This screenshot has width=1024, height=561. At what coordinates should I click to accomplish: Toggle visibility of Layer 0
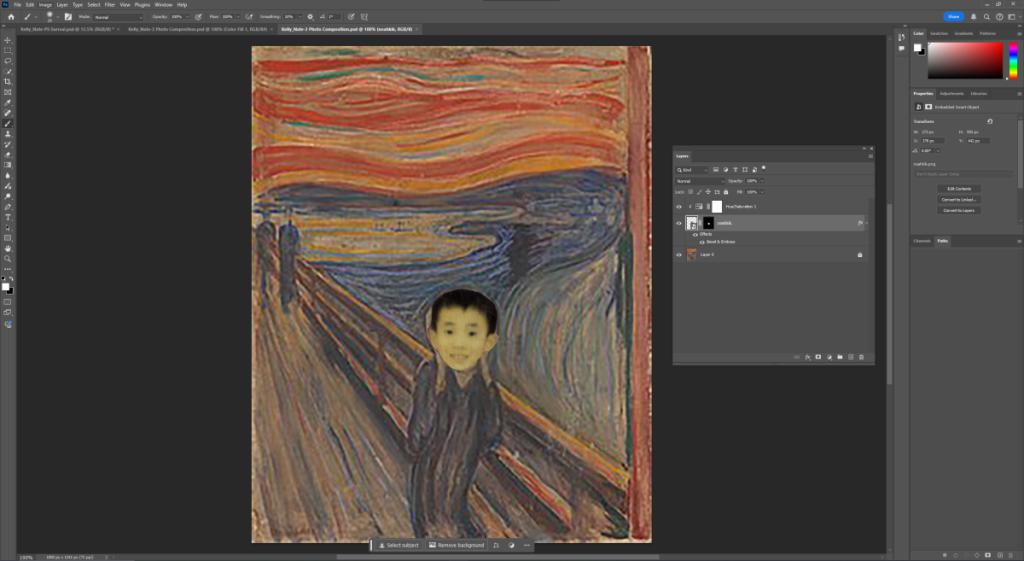[679, 255]
